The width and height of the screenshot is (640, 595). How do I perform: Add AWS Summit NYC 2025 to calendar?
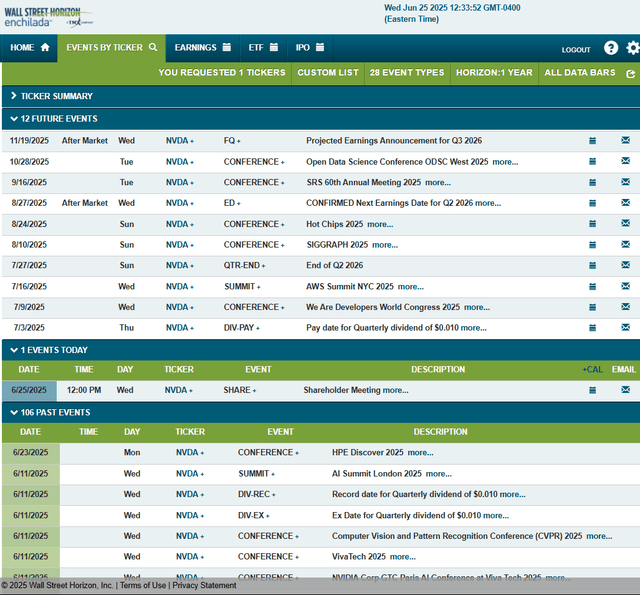[592, 286]
